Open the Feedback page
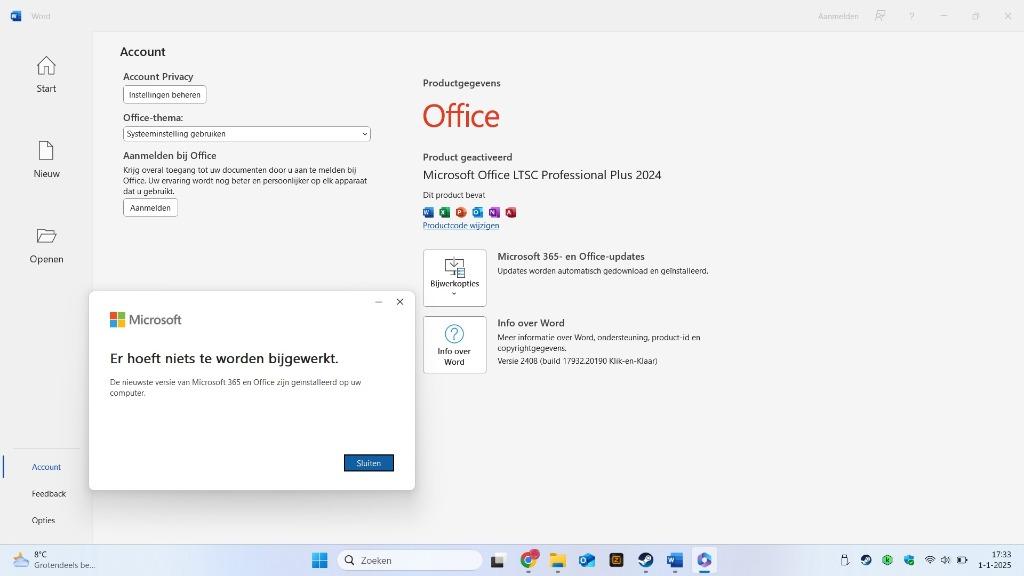Viewport: 1024px width, 576px height. (x=48, y=494)
